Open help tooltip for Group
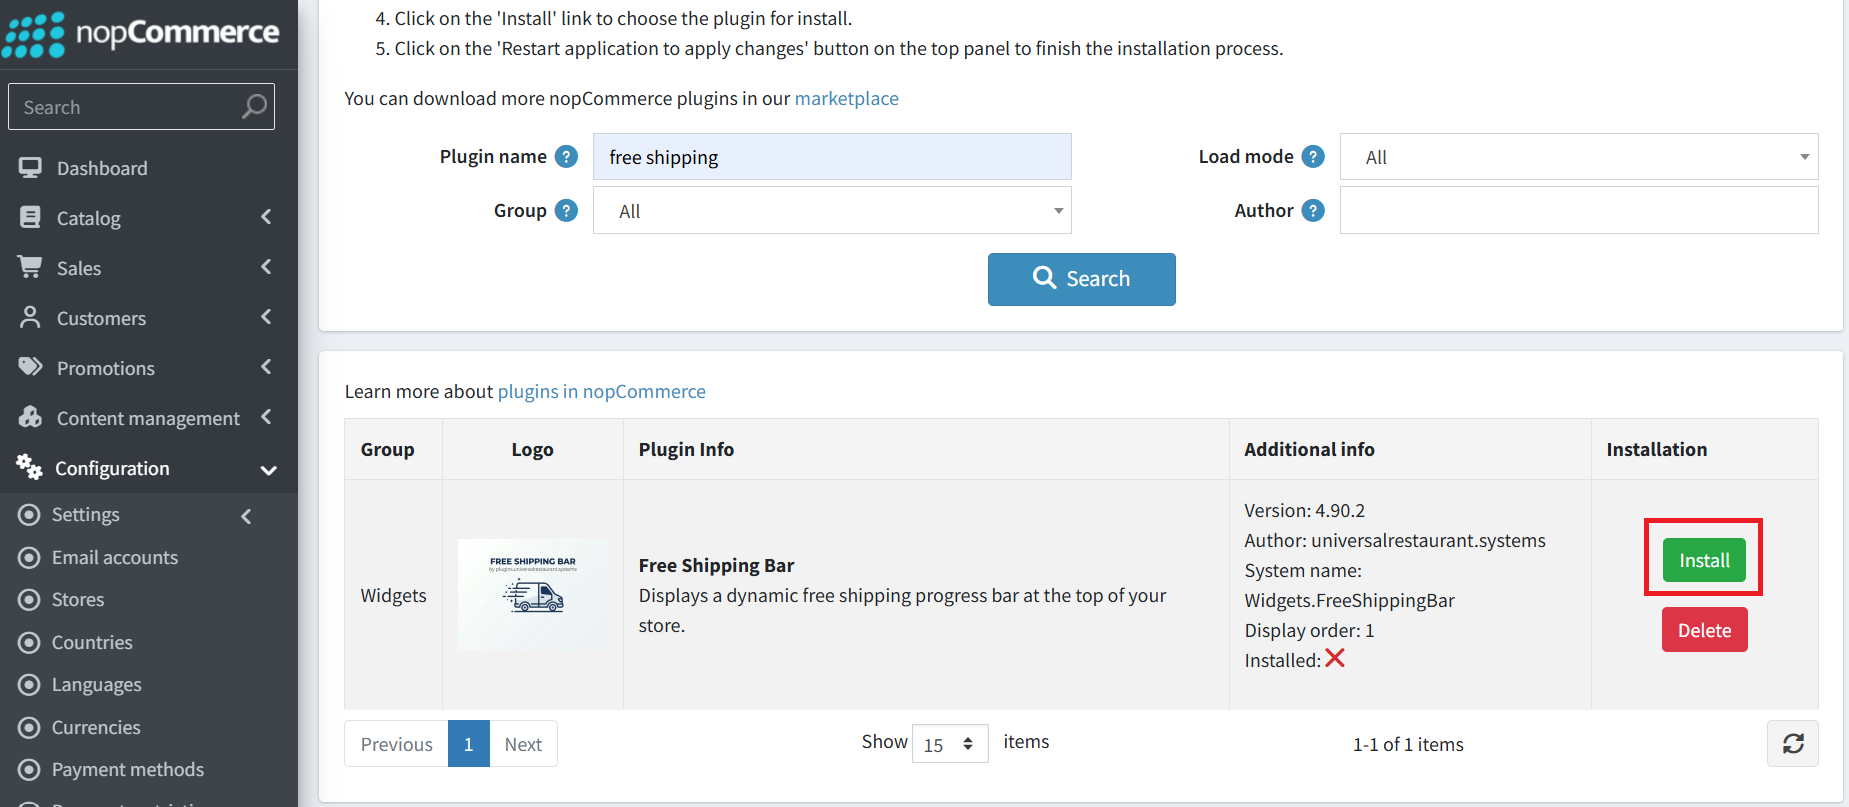 [566, 211]
